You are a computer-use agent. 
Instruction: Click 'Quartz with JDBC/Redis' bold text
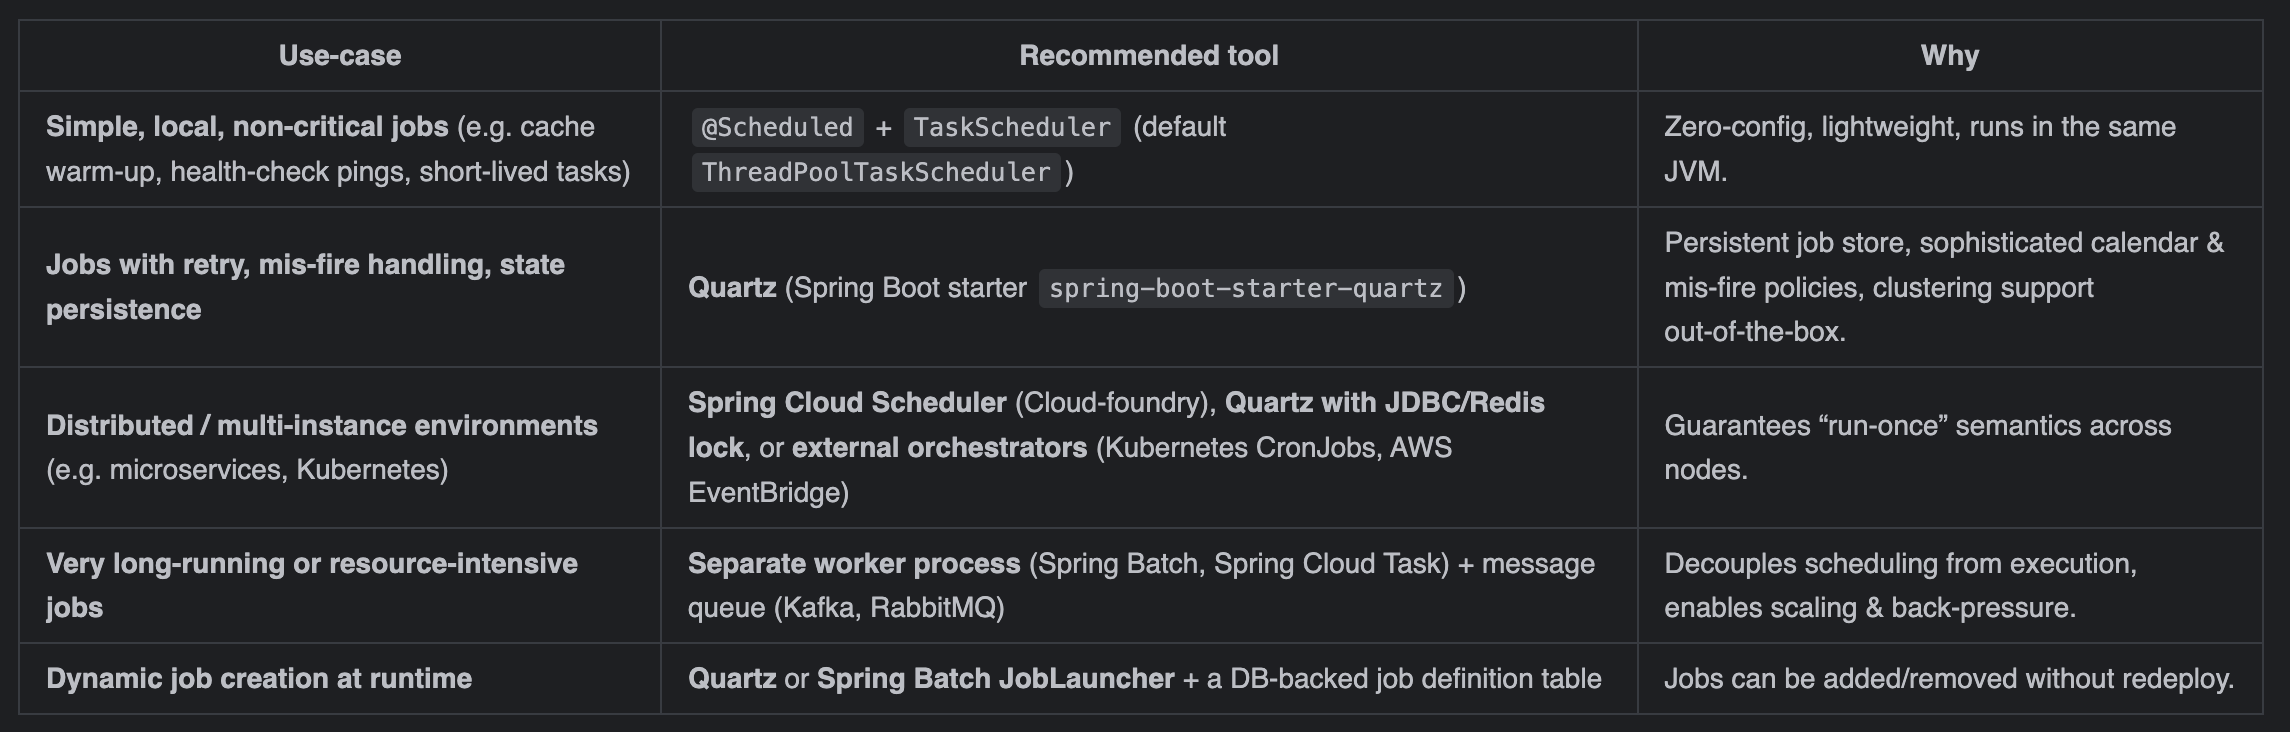(1384, 403)
